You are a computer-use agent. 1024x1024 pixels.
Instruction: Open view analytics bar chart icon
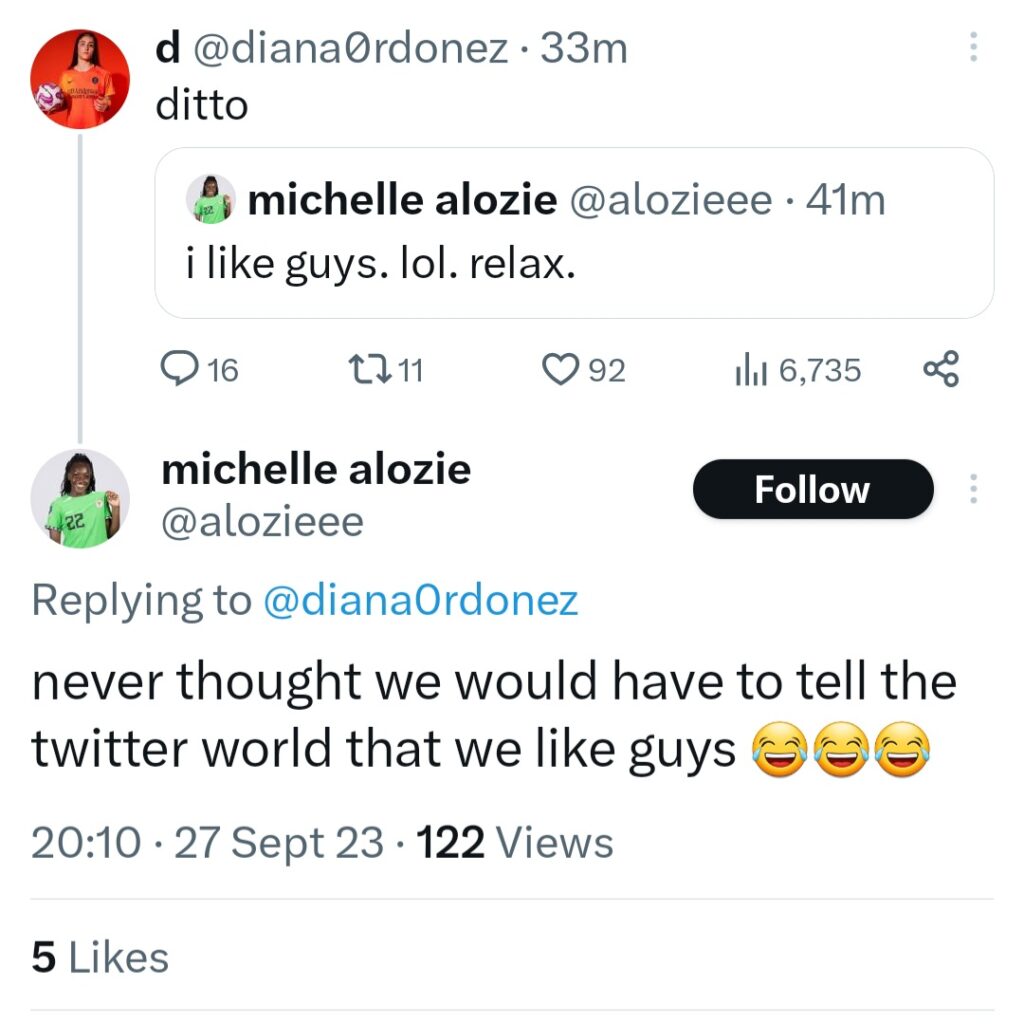click(x=750, y=371)
